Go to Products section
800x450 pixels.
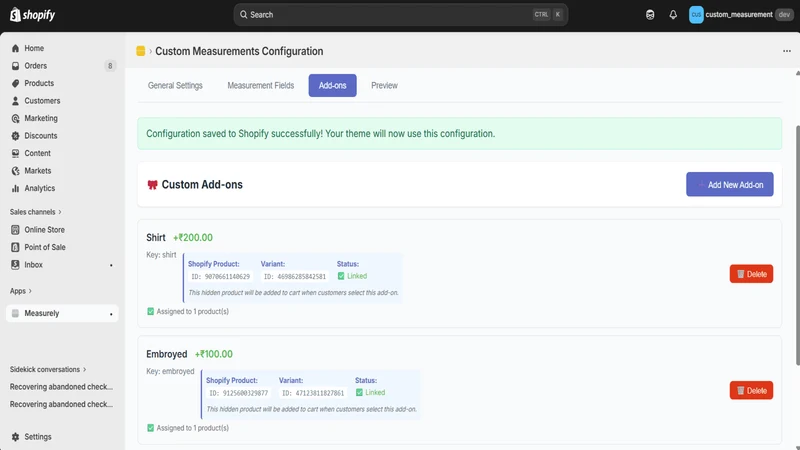coord(39,83)
